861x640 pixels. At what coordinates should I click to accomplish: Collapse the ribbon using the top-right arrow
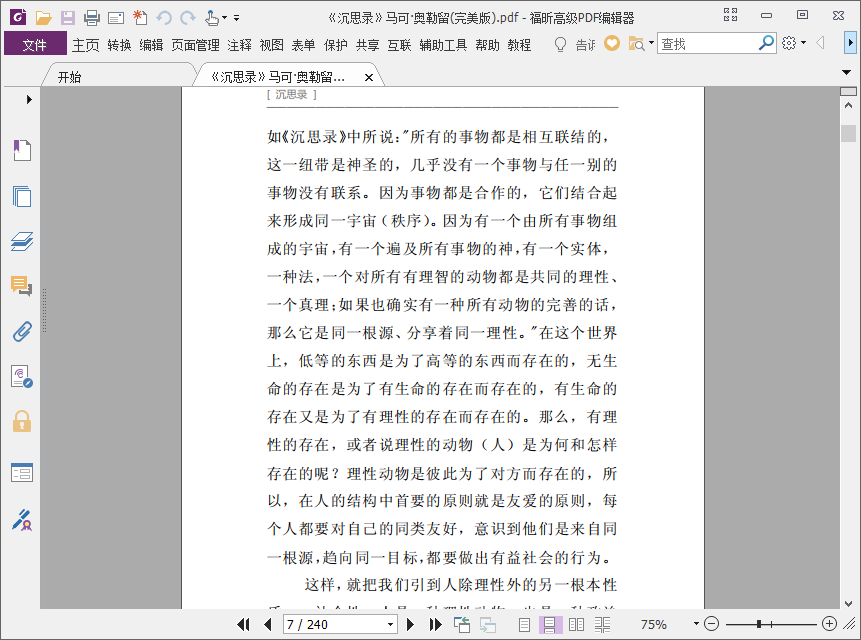click(850, 43)
